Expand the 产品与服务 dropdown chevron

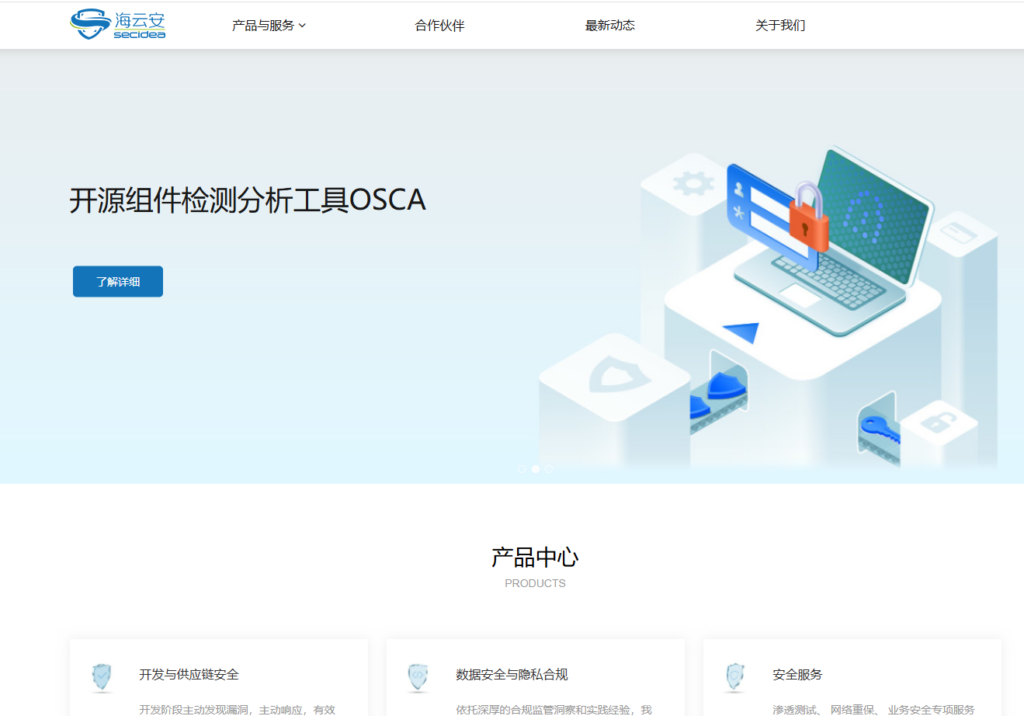pos(302,25)
